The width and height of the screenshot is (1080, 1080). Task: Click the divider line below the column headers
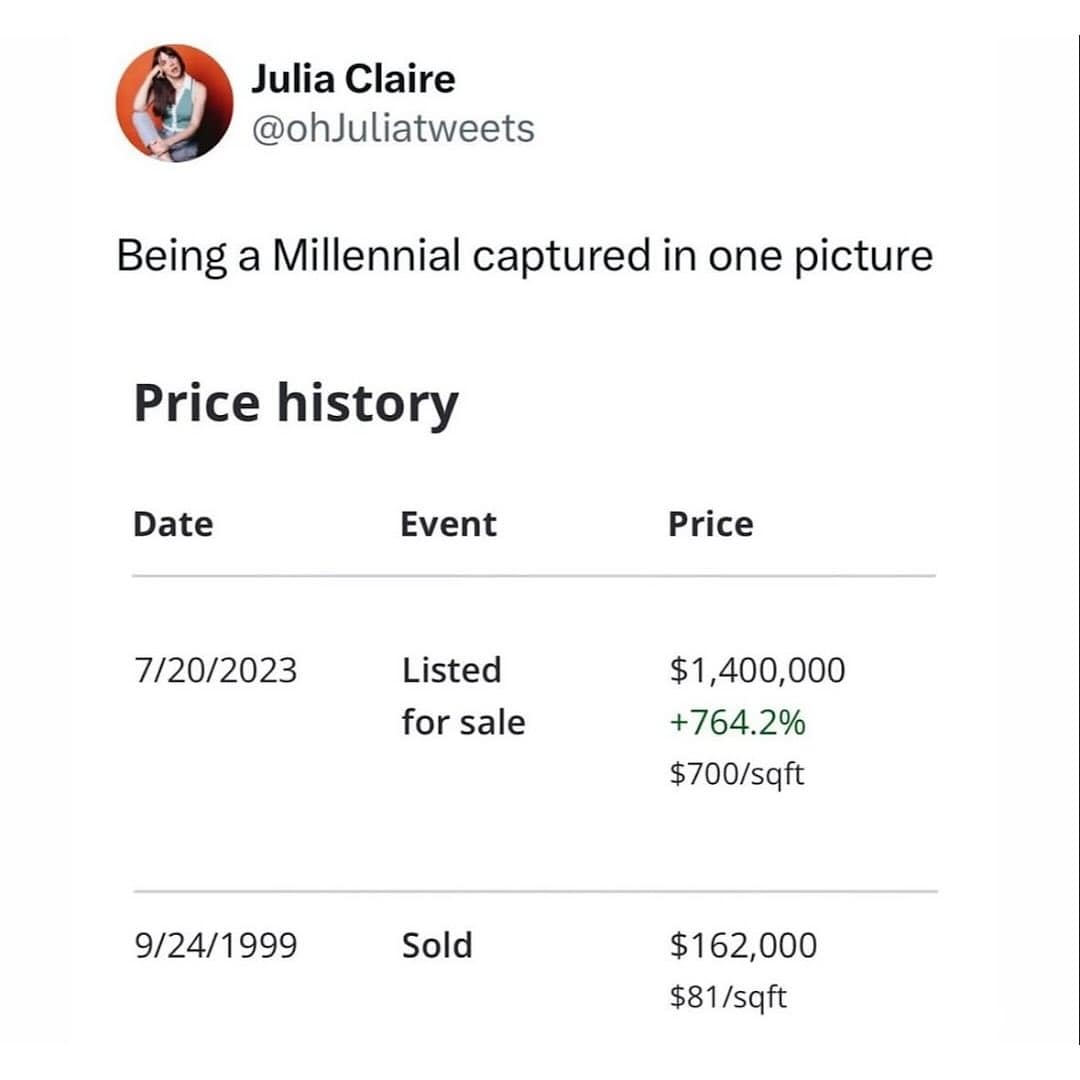[x=534, y=577]
